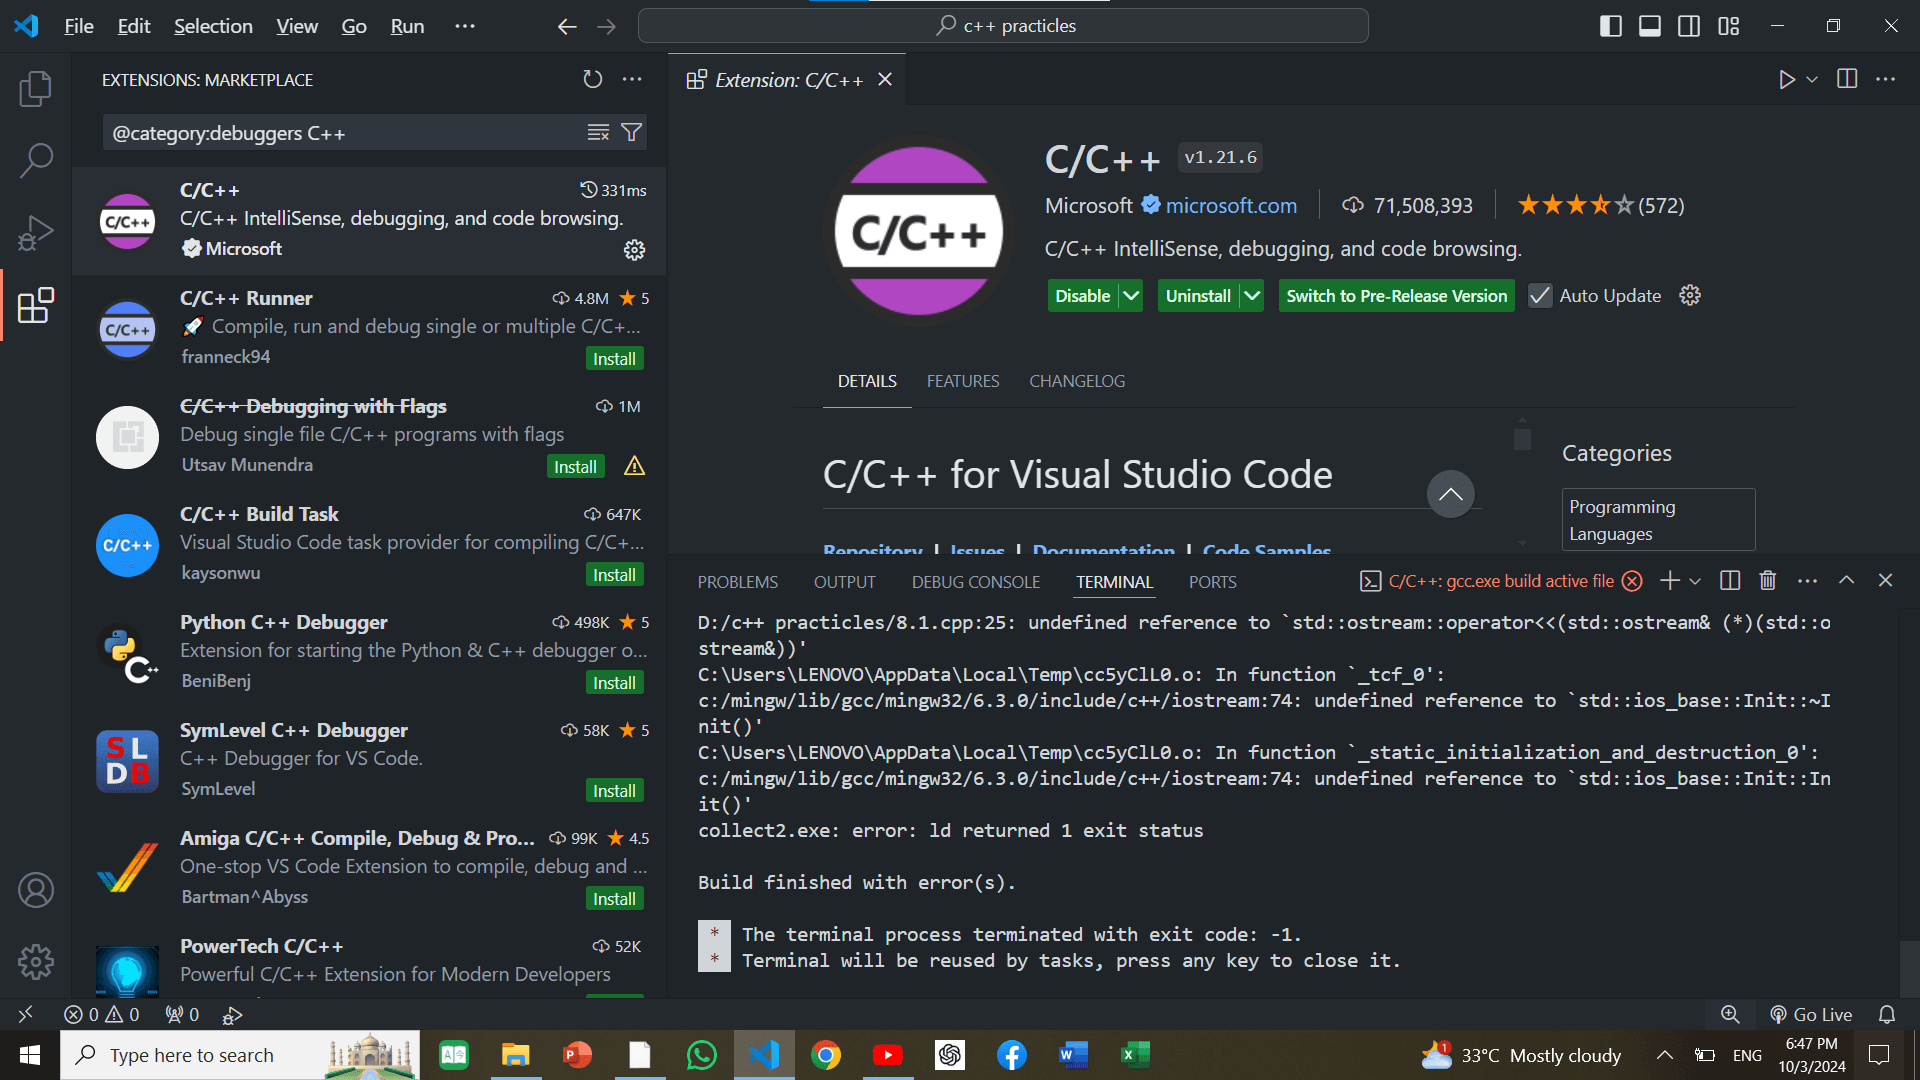Open Chrome from the Windows taskbar

tap(826, 1055)
